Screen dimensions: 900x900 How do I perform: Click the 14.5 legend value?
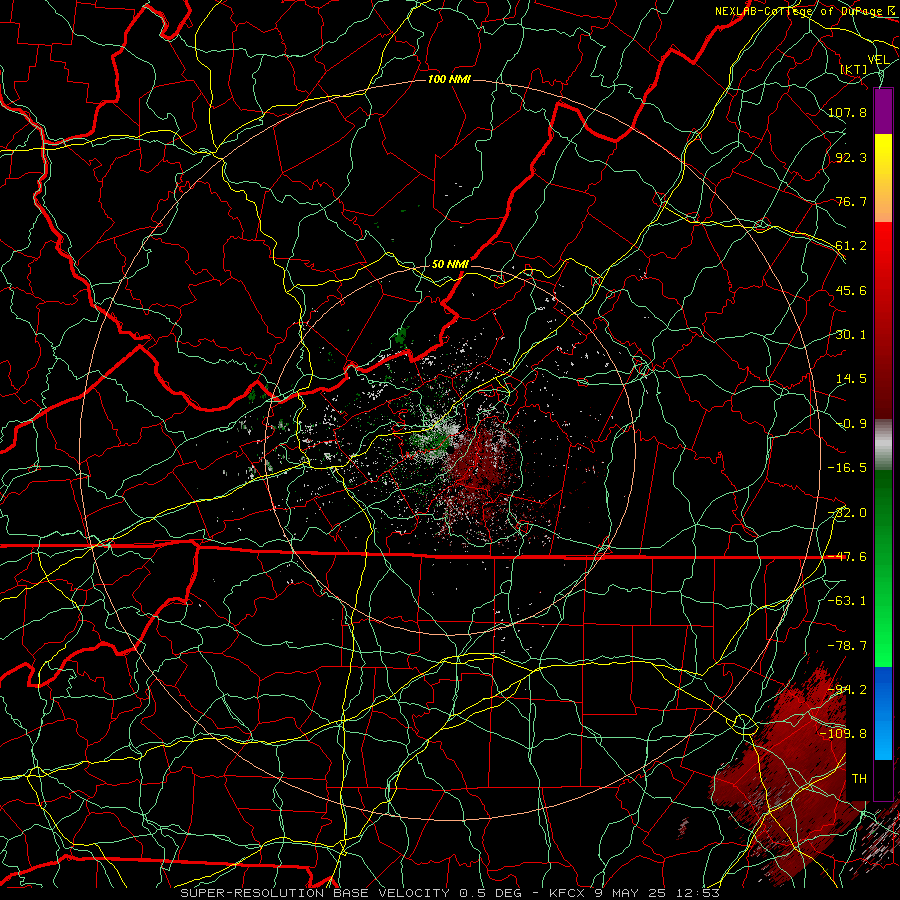click(x=851, y=379)
